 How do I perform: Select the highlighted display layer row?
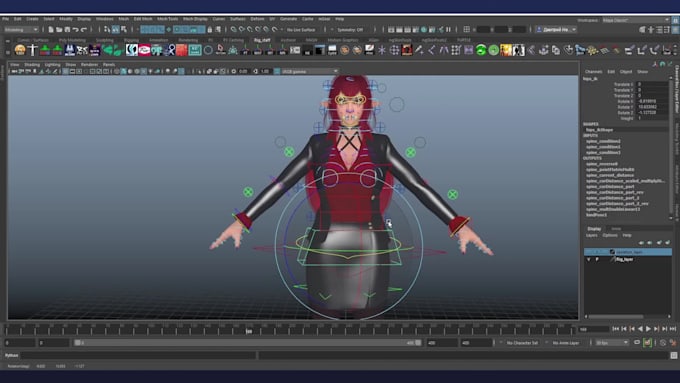click(x=628, y=252)
